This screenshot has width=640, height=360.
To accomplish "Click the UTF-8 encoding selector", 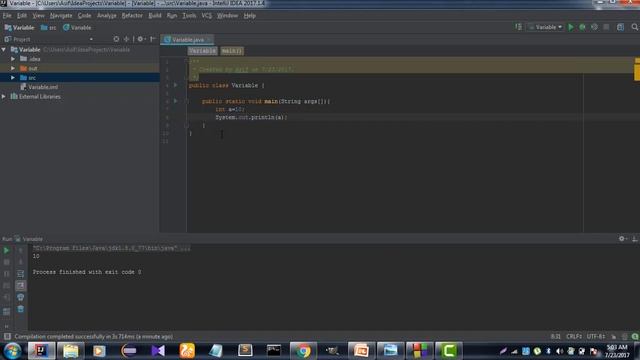I will (x=596, y=336).
